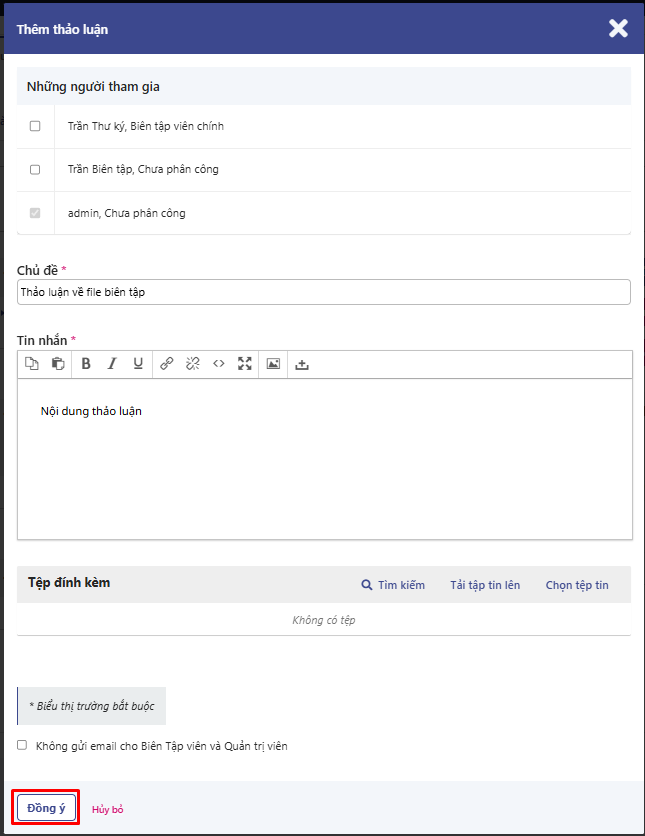The width and height of the screenshot is (645, 836).
Task: Insert an image with the picture icon
Action: coord(273,364)
